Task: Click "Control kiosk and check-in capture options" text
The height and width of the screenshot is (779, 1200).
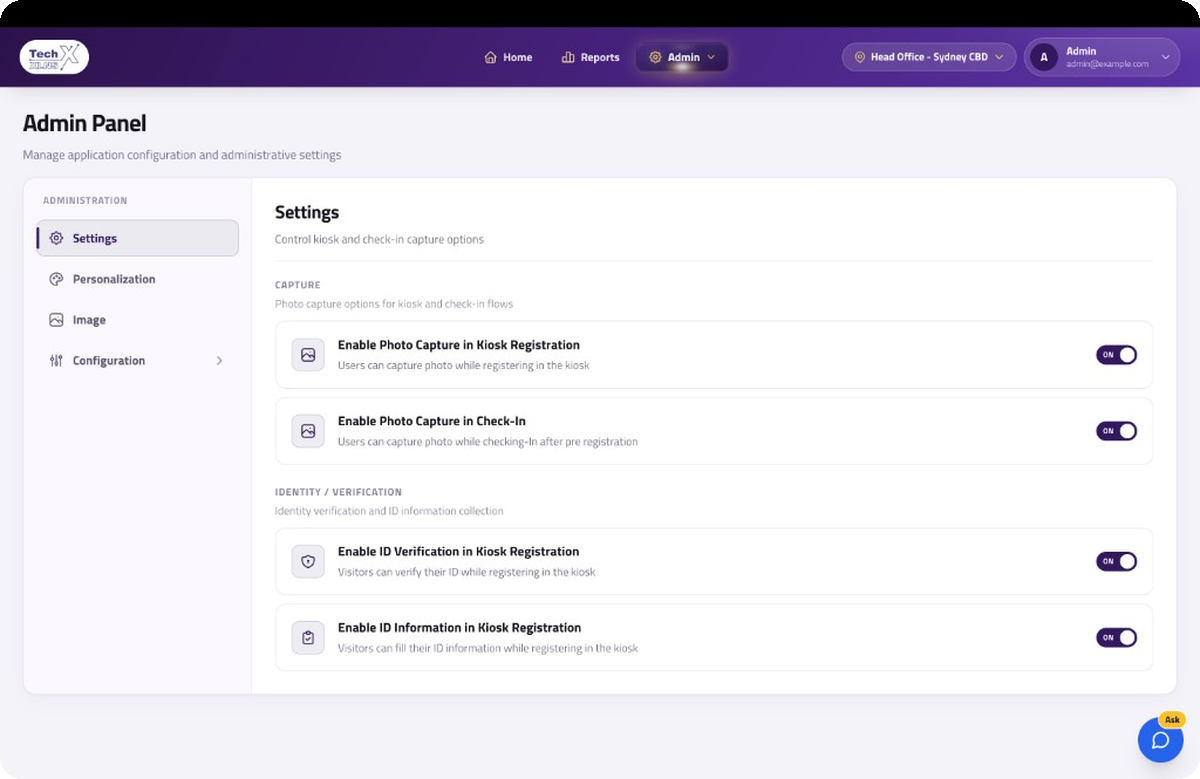Action: click(380, 240)
